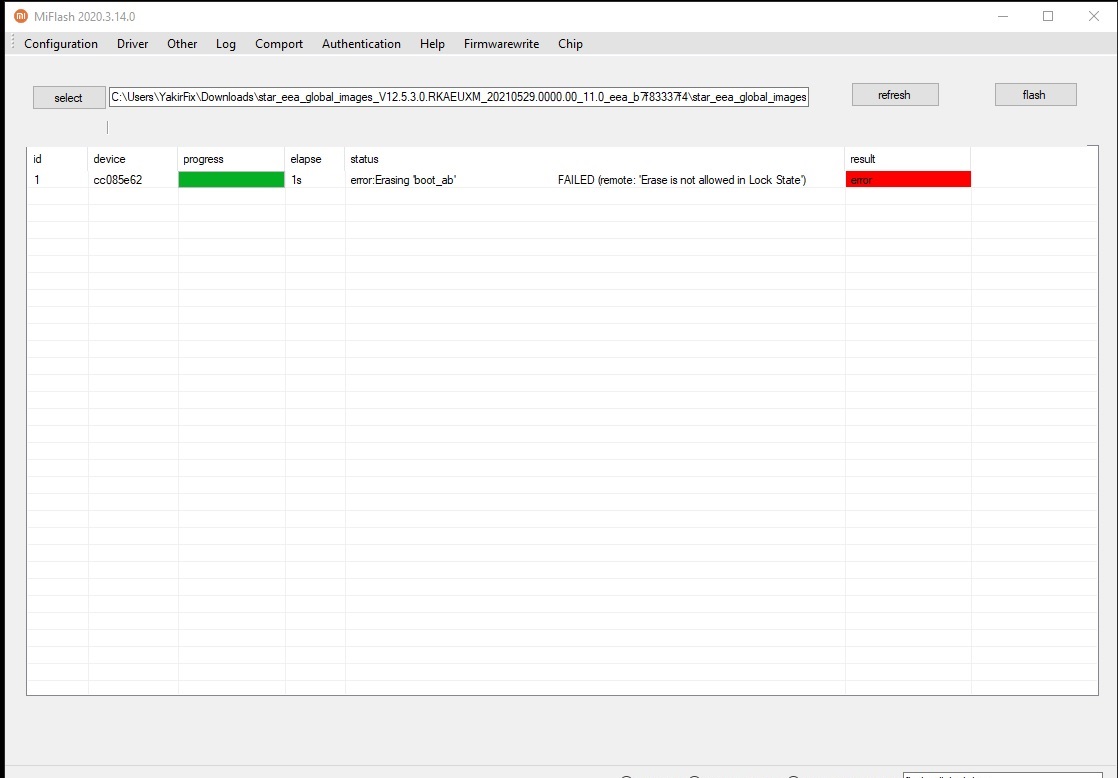Viewport: 1118px width, 778px height.
Task: Click the result column header
Action: 908,159
